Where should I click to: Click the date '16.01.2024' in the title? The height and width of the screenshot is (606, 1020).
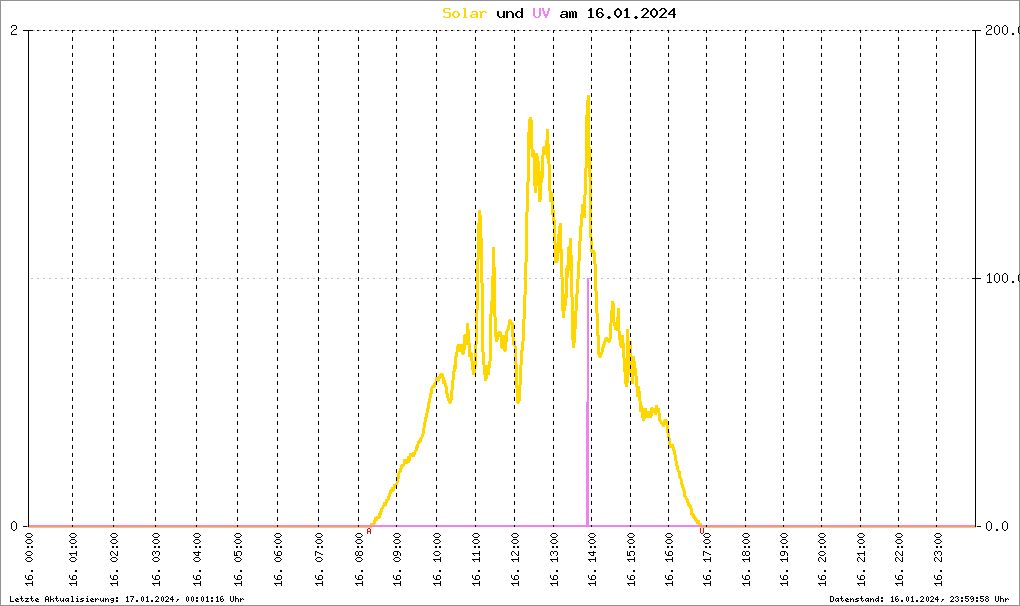coord(631,13)
